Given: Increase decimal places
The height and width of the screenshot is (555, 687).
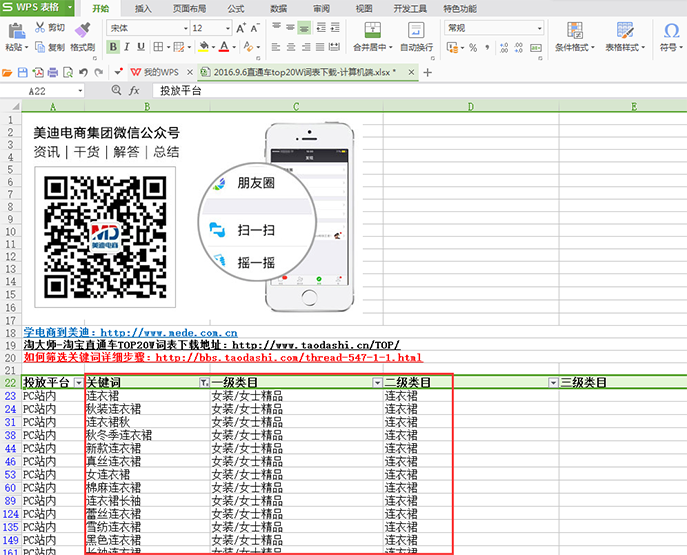Looking at the screenshot, I should [504, 47].
